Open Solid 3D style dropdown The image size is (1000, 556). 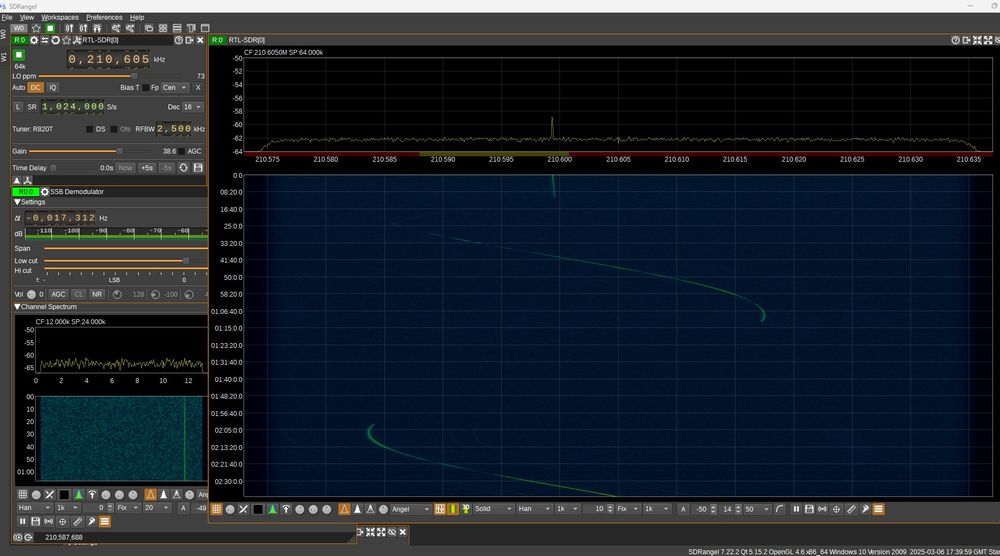[494, 509]
